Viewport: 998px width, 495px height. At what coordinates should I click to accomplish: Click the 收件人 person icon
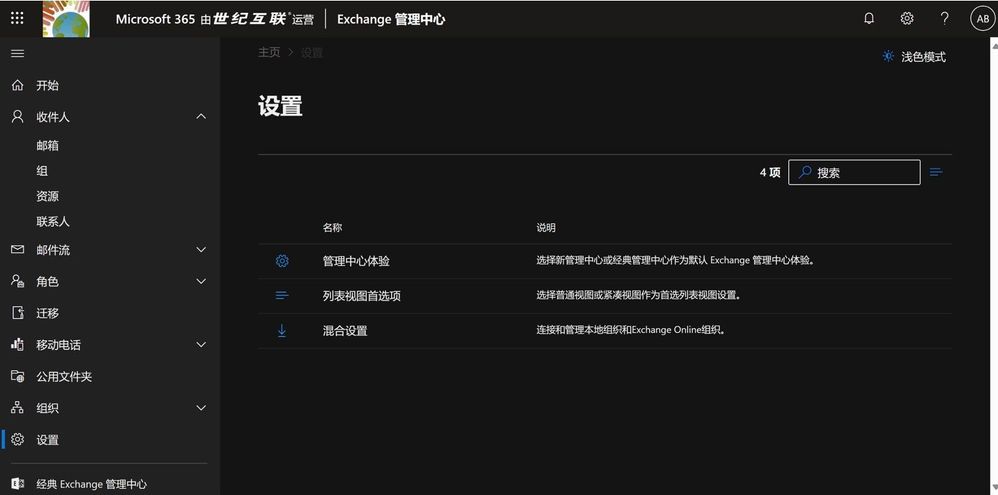coord(18,116)
